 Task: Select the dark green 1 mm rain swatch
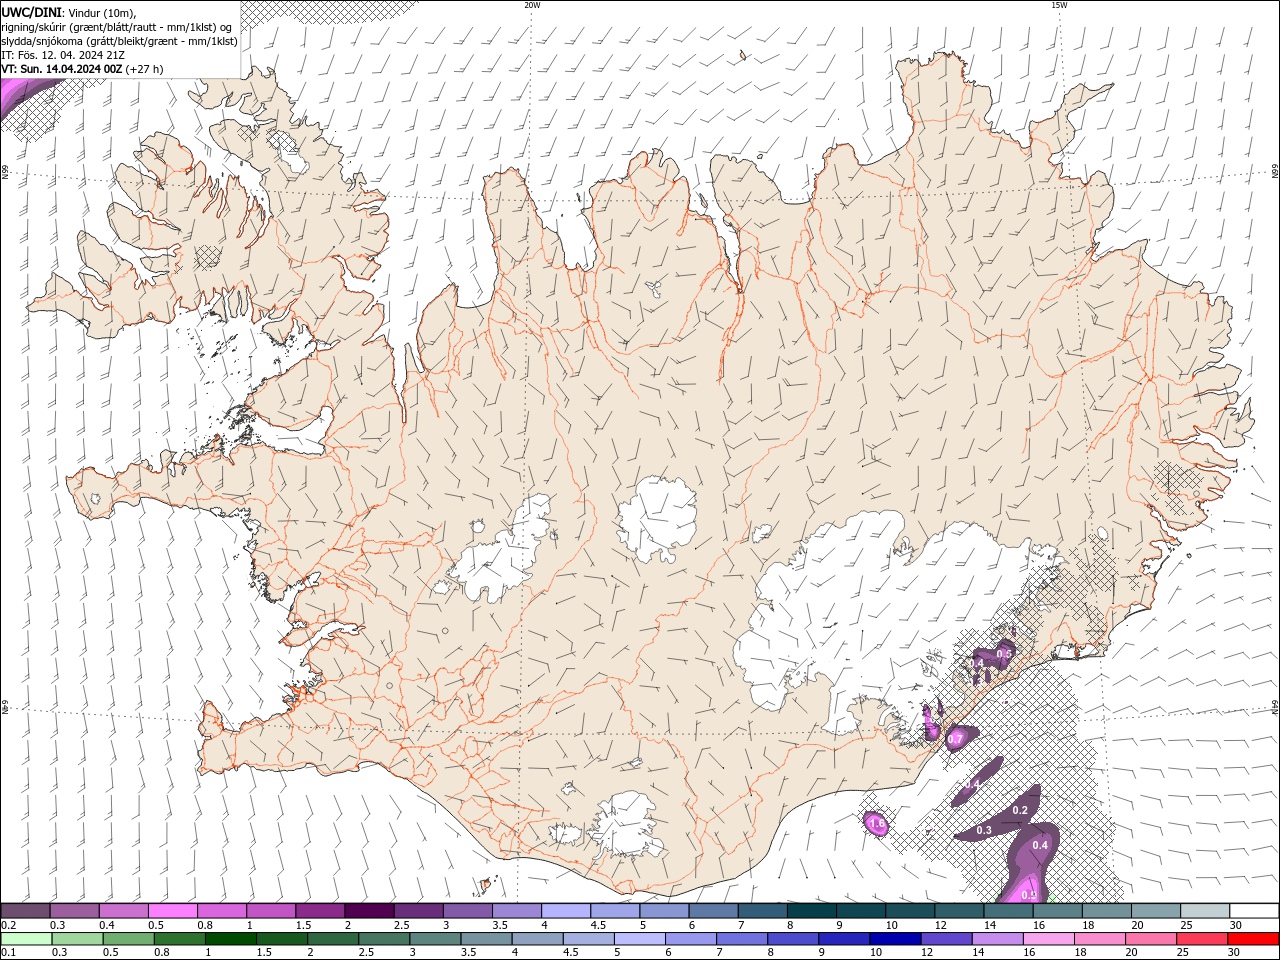tap(231, 939)
